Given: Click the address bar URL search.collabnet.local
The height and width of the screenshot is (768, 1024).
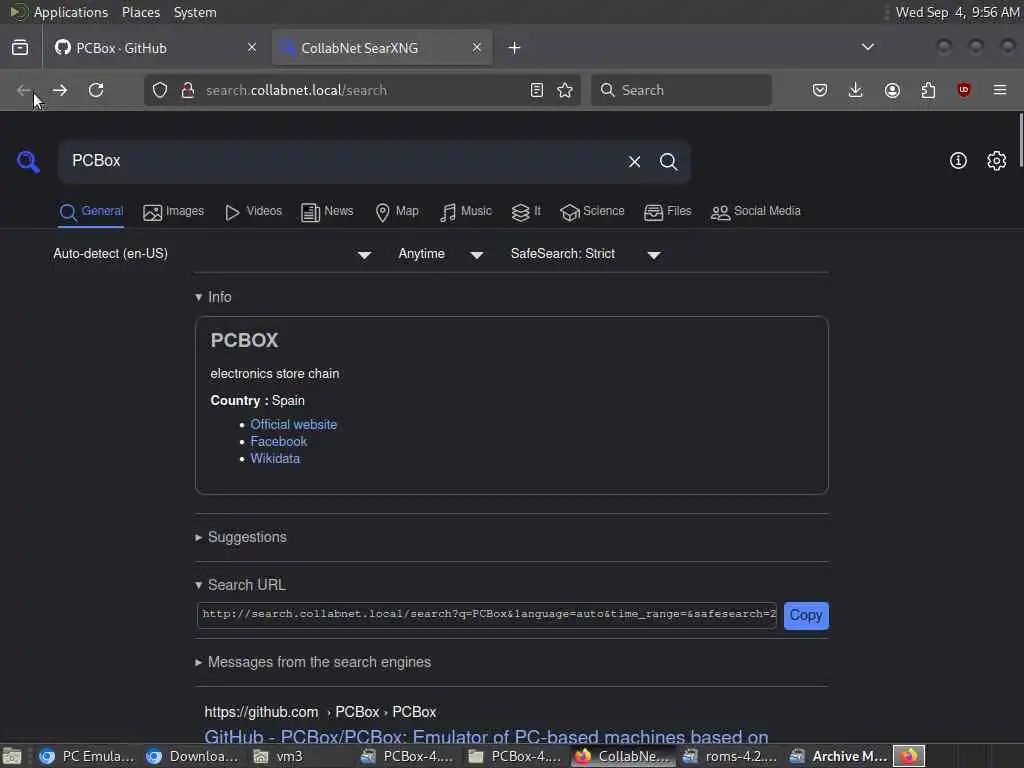Looking at the screenshot, I should [x=296, y=90].
